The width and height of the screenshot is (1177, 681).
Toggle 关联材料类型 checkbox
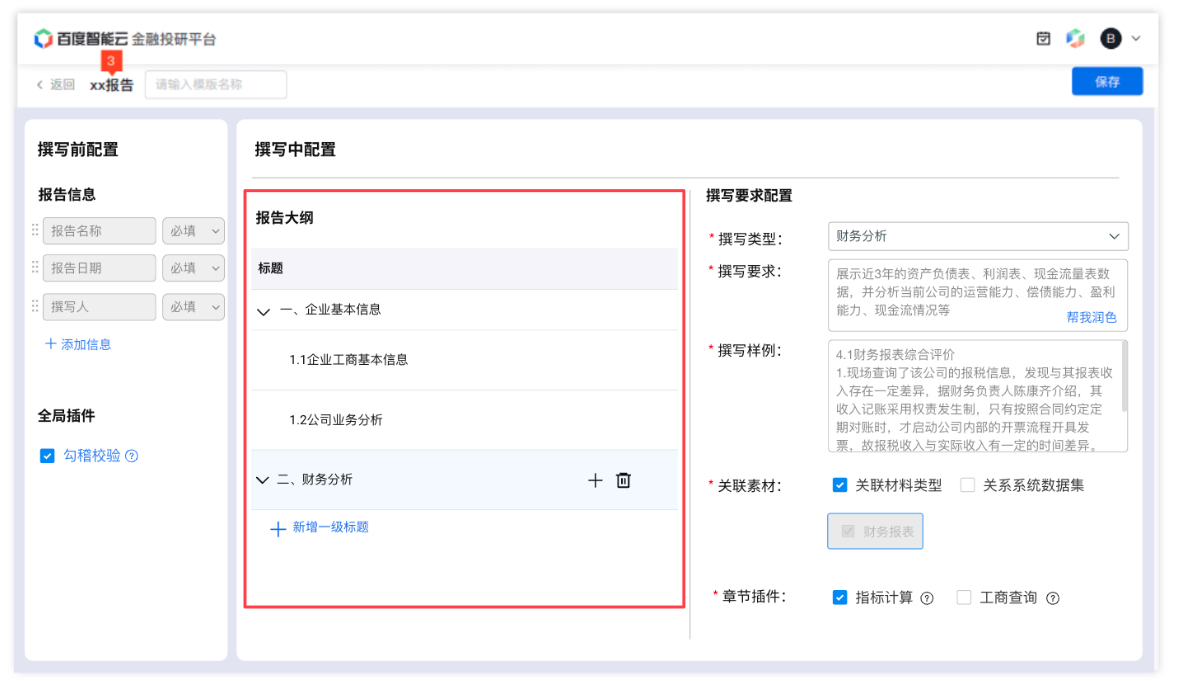(x=840, y=485)
